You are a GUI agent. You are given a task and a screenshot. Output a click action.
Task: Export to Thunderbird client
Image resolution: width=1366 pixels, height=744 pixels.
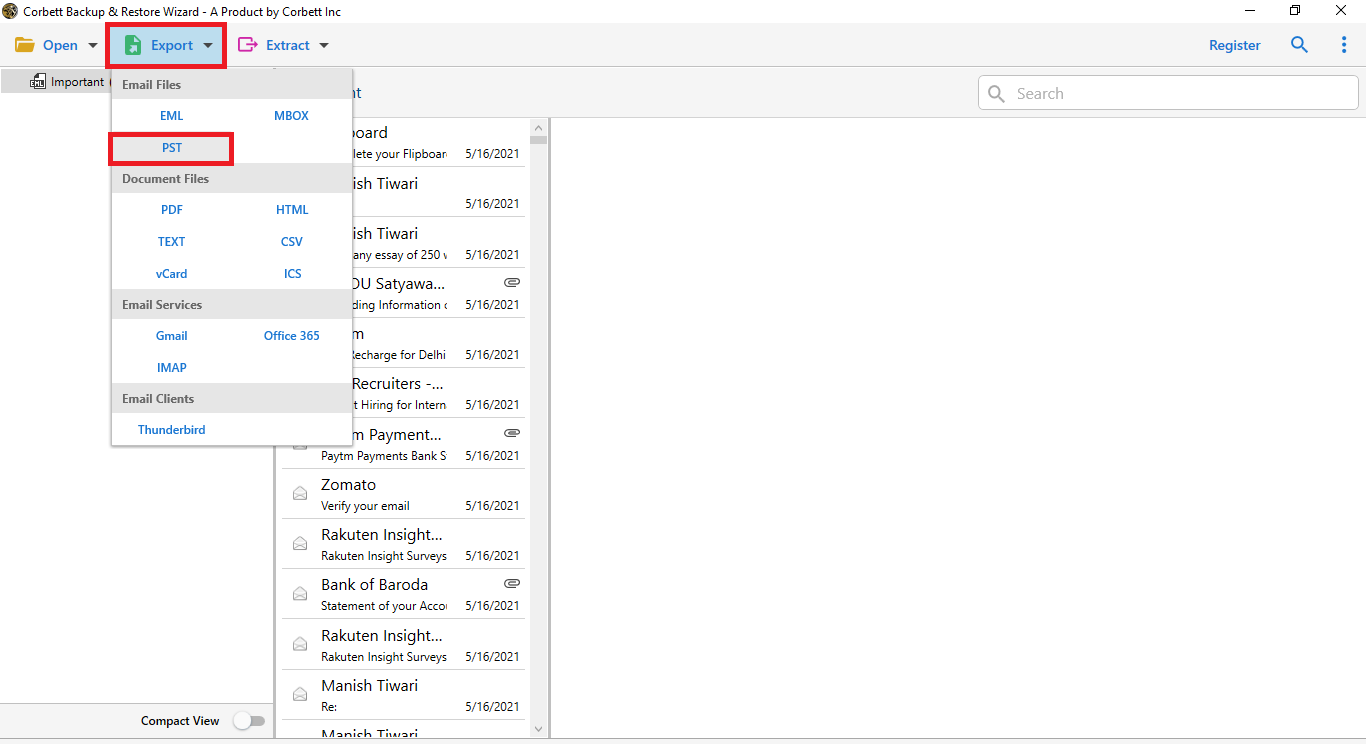pyautogui.click(x=172, y=430)
